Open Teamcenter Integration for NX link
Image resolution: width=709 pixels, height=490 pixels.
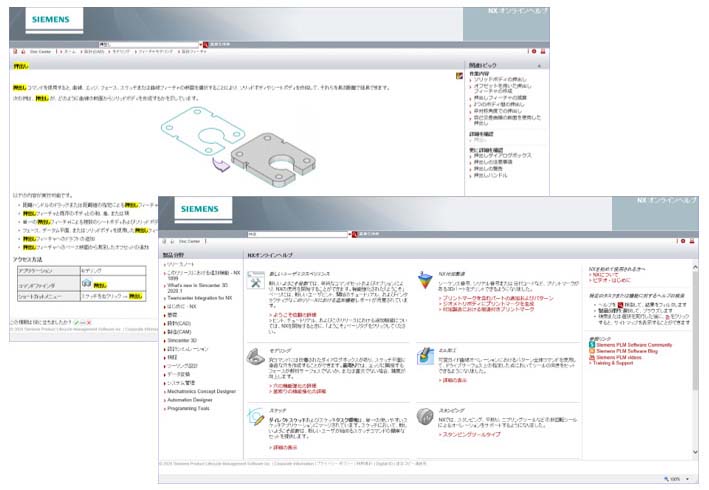click(199, 298)
